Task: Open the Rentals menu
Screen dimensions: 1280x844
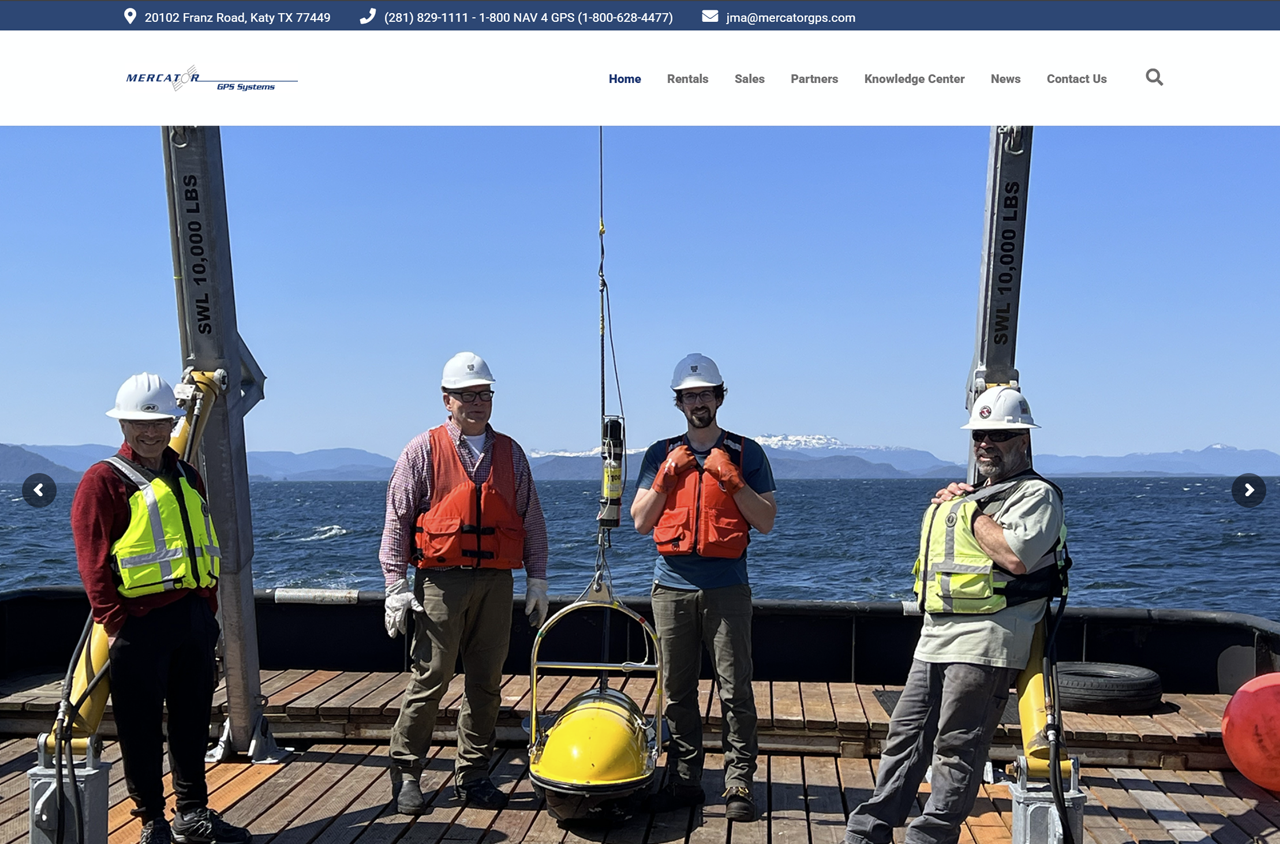Action: pos(687,79)
